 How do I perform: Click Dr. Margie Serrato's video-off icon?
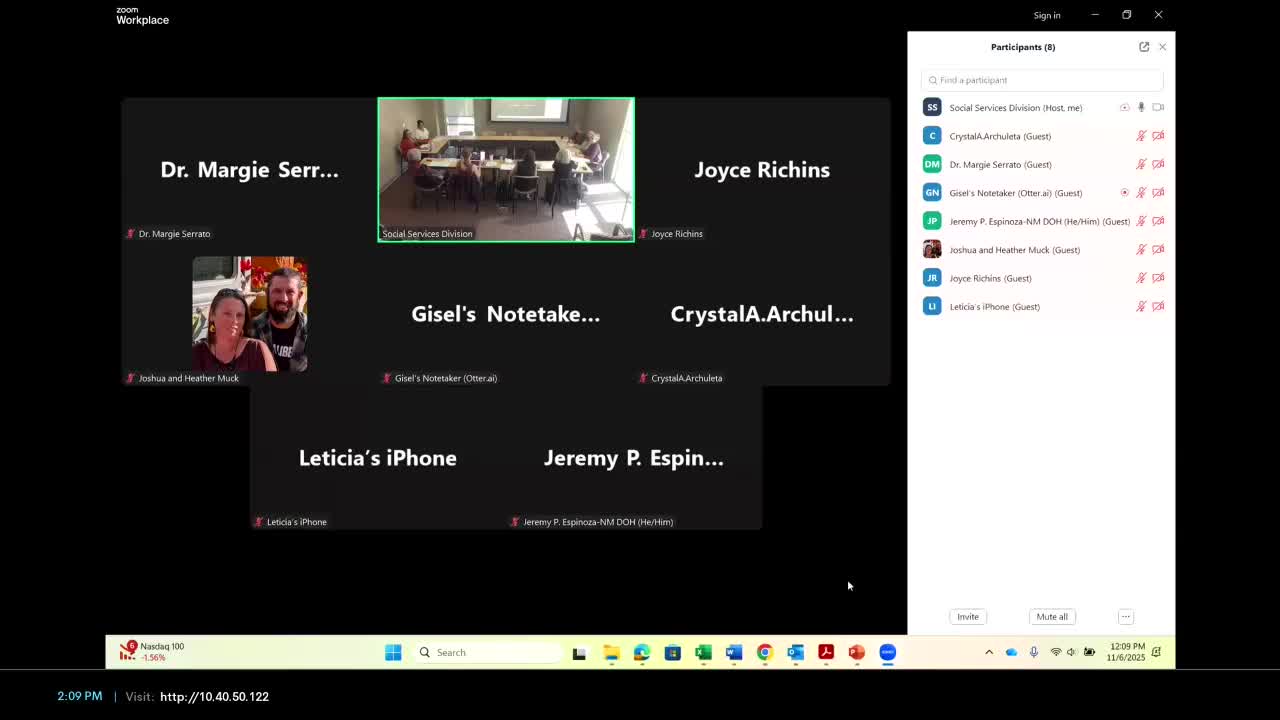[1158, 164]
